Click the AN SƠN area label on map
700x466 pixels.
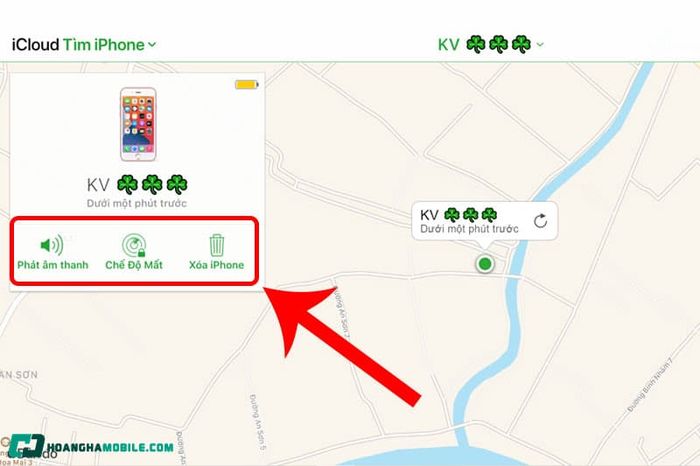tap(19, 374)
